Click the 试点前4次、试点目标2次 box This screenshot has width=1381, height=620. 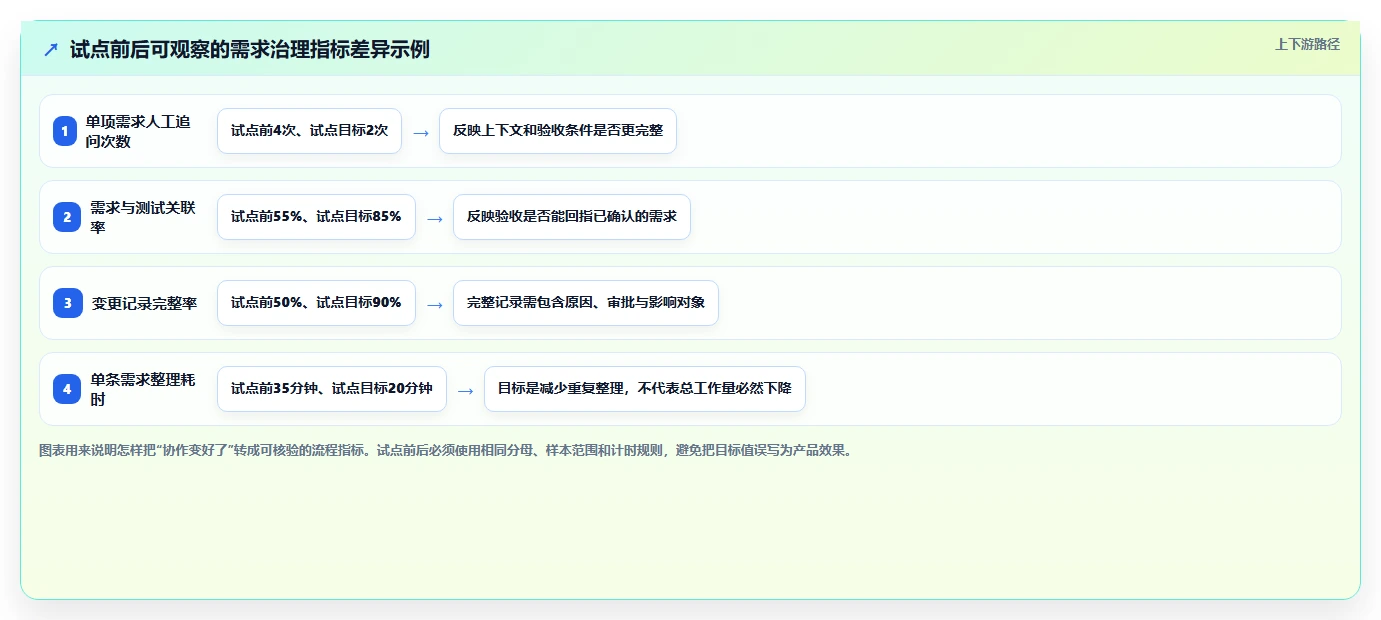point(309,131)
